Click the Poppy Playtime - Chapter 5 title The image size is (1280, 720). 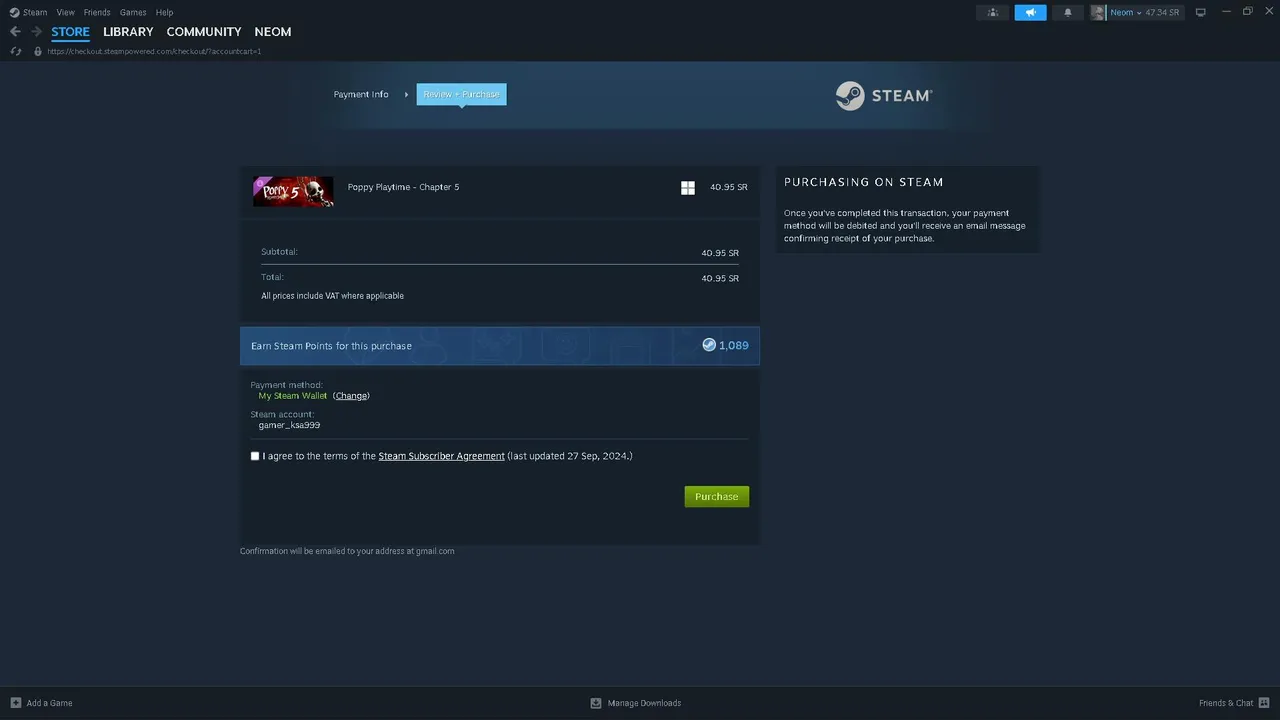coord(404,187)
